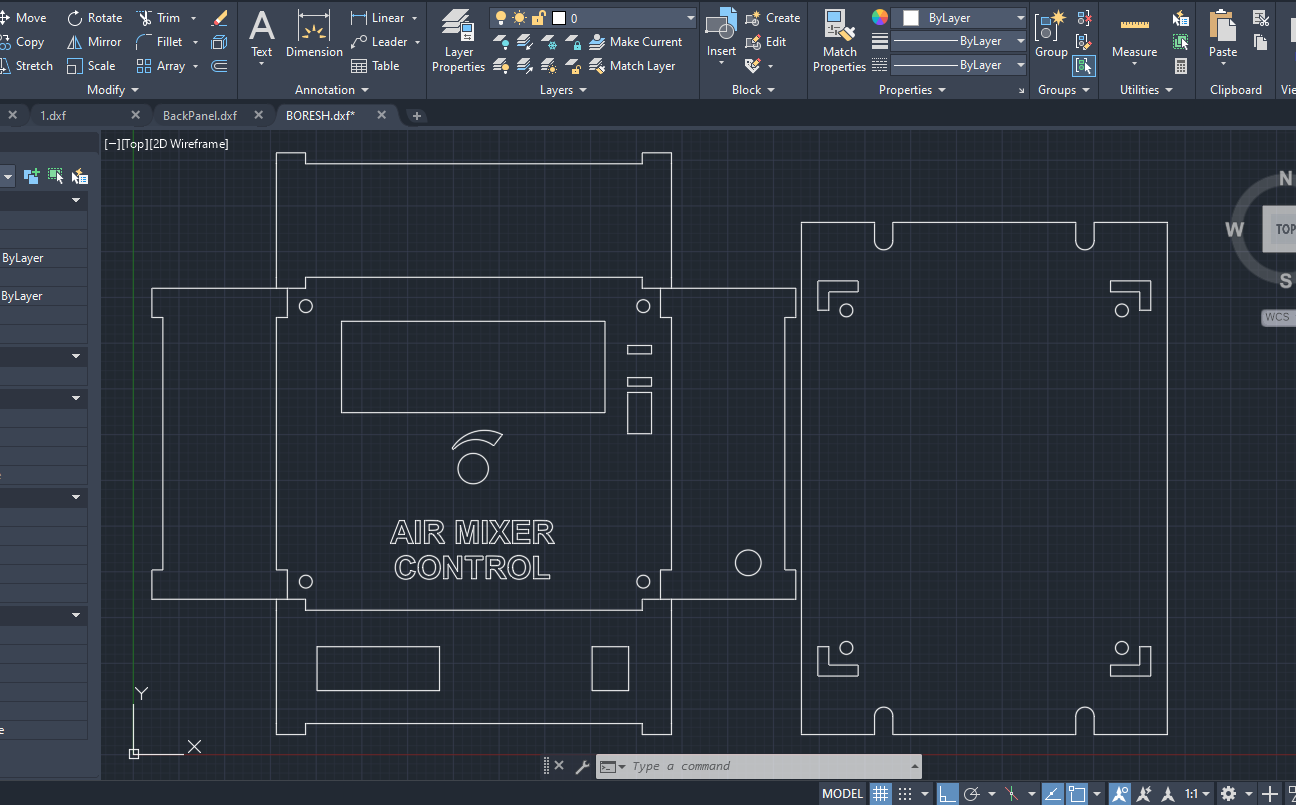The image size is (1296, 805).
Task: Toggle grid display in status bar
Action: [881, 794]
